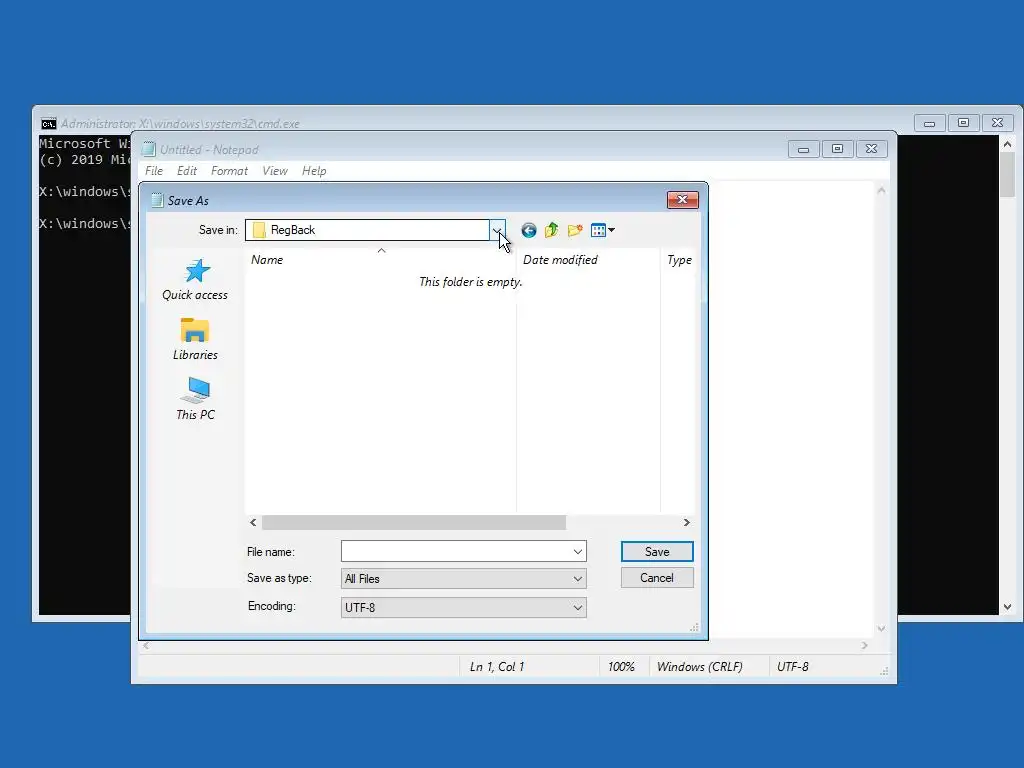Click the file list scroll left arrow
The width and height of the screenshot is (1024, 768).
253,522
